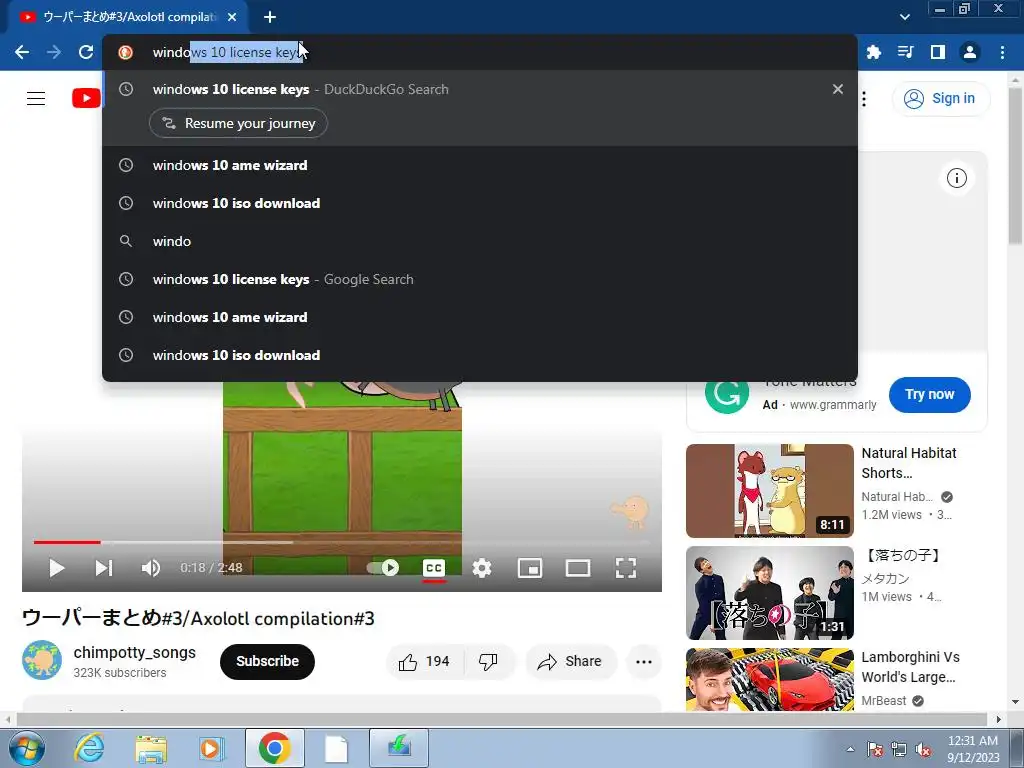Open the 落ちの子 video thumbnail
1024x768 pixels.
tap(770, 593)
